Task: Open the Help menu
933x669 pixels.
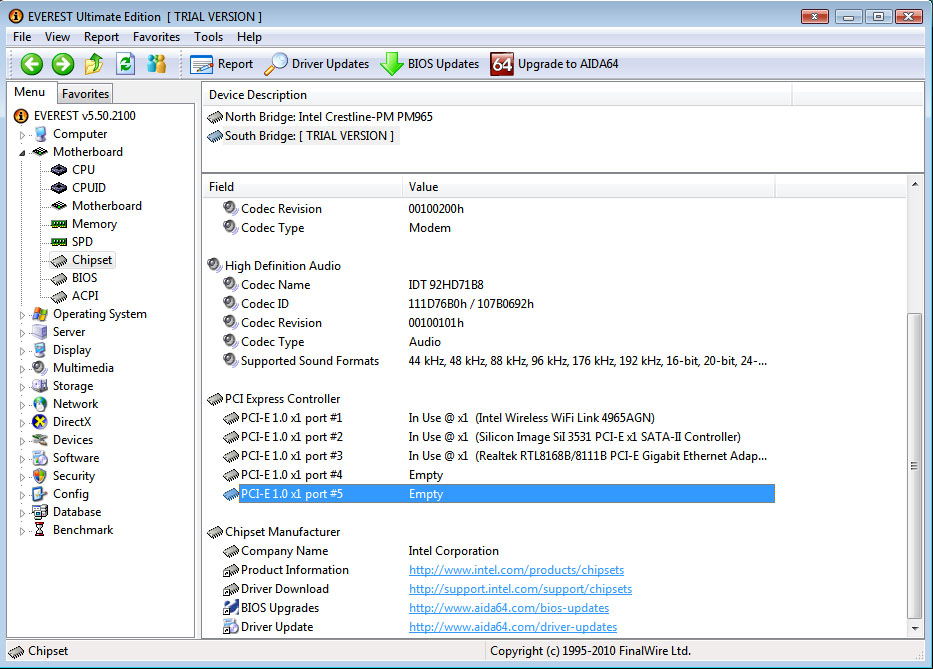Action: 249,37
